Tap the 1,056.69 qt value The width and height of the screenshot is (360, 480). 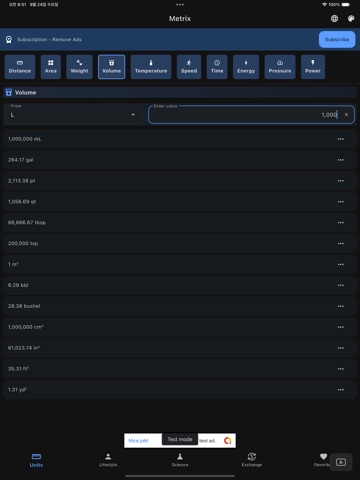click(22, 202)
